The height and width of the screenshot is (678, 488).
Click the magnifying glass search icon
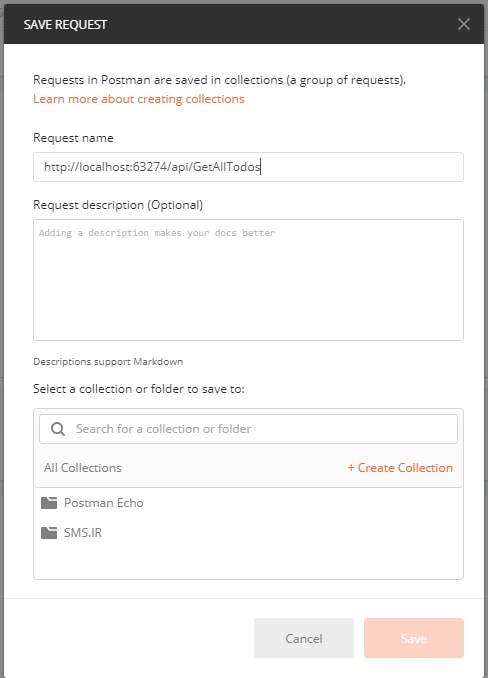pos(58,429)
